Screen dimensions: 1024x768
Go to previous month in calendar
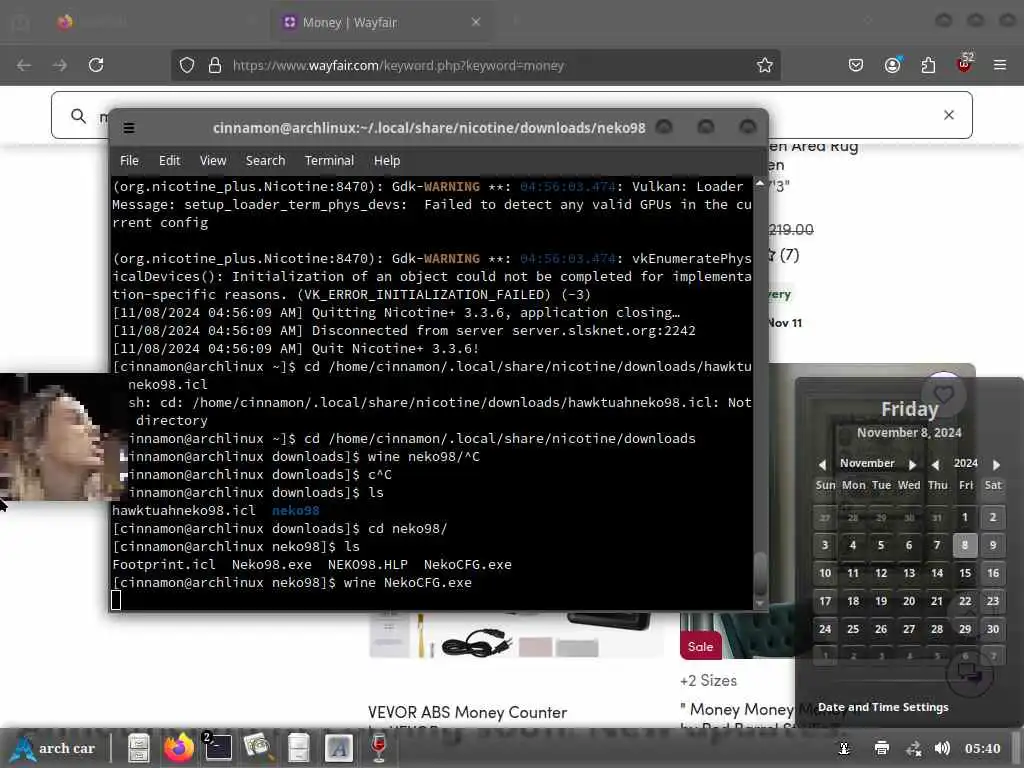click(x=822, y=464)
